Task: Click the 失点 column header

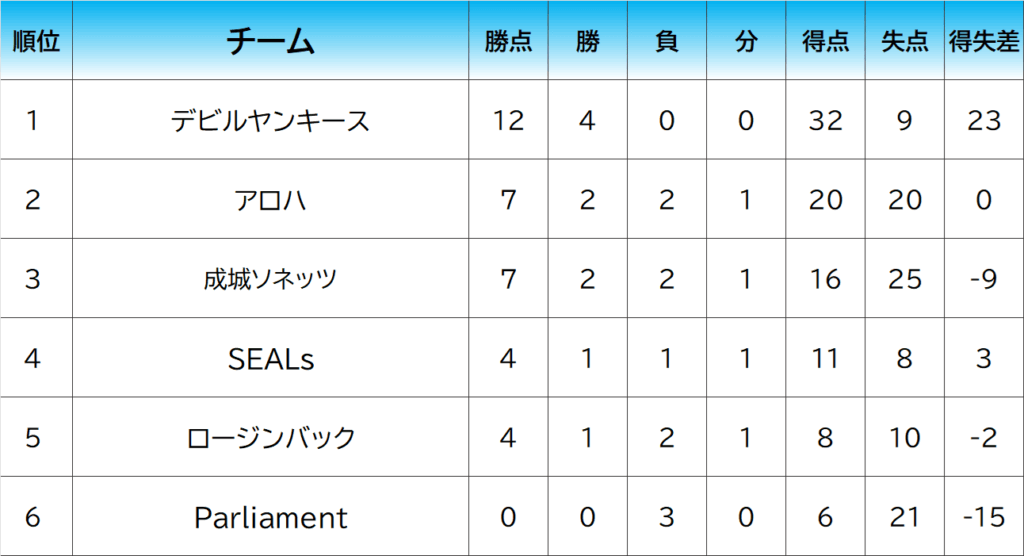Action: 905,42
